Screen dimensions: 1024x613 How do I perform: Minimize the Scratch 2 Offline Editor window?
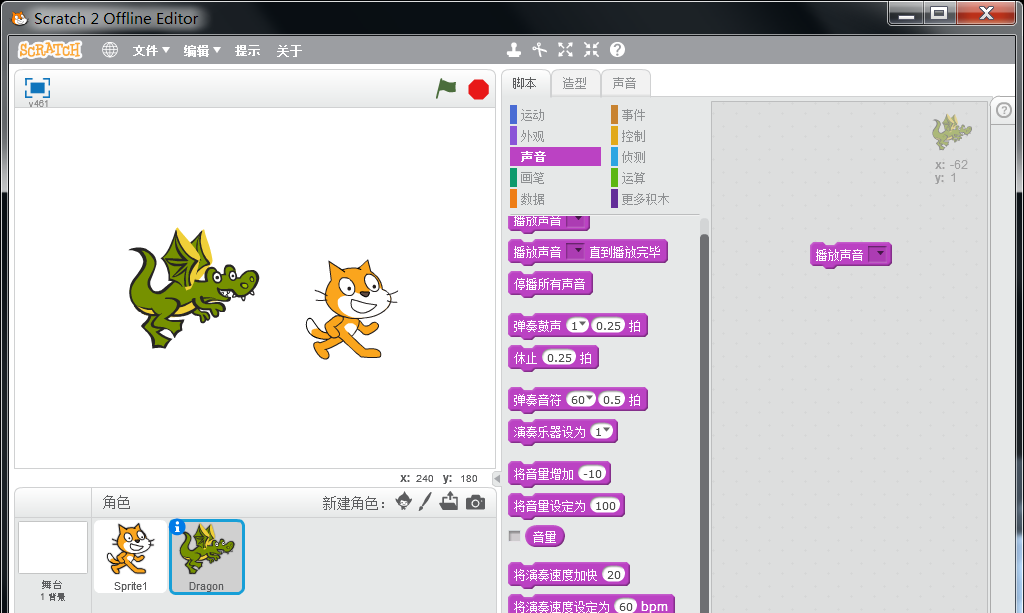[x=906, y=13]
